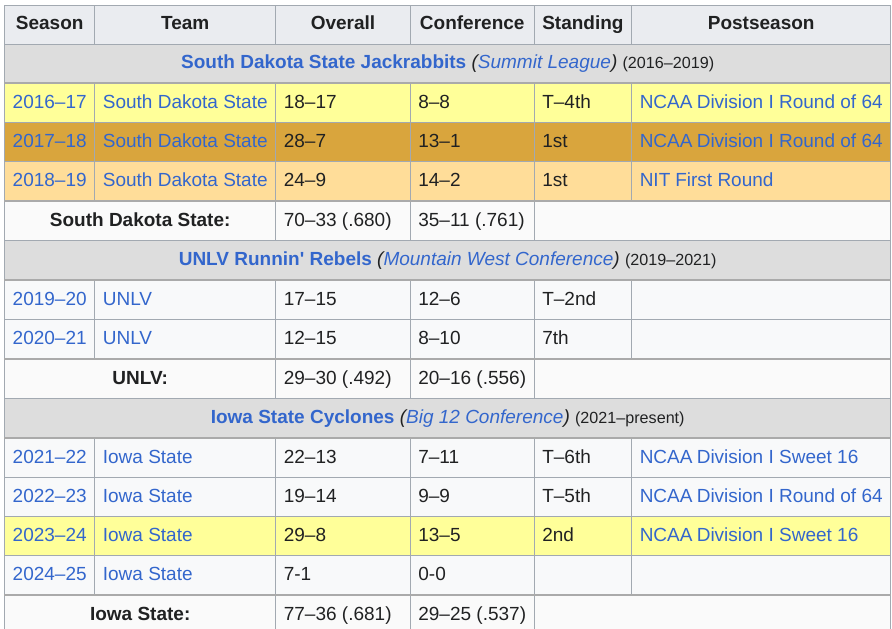Image resolution: width=892 pixels, height=629 pixels.
Task: Click NCAA Division I Round of 64 for 2017–18
Action: 761,140
